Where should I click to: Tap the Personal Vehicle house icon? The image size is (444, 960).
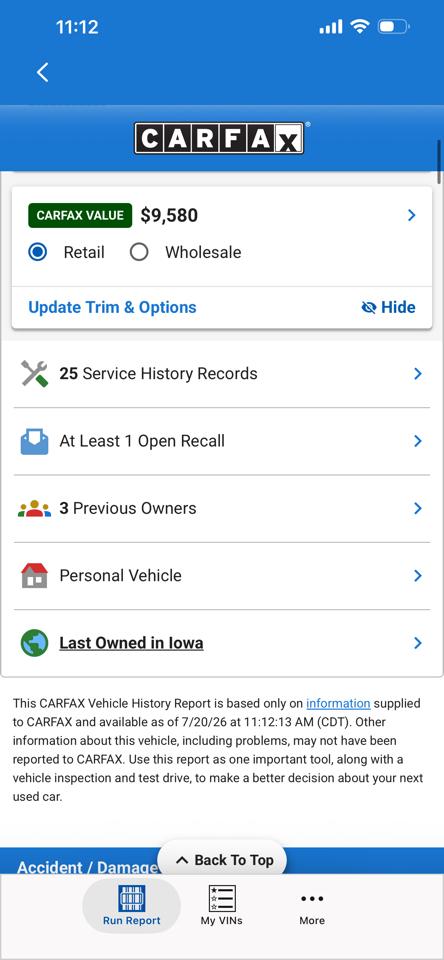pos(34,576)
